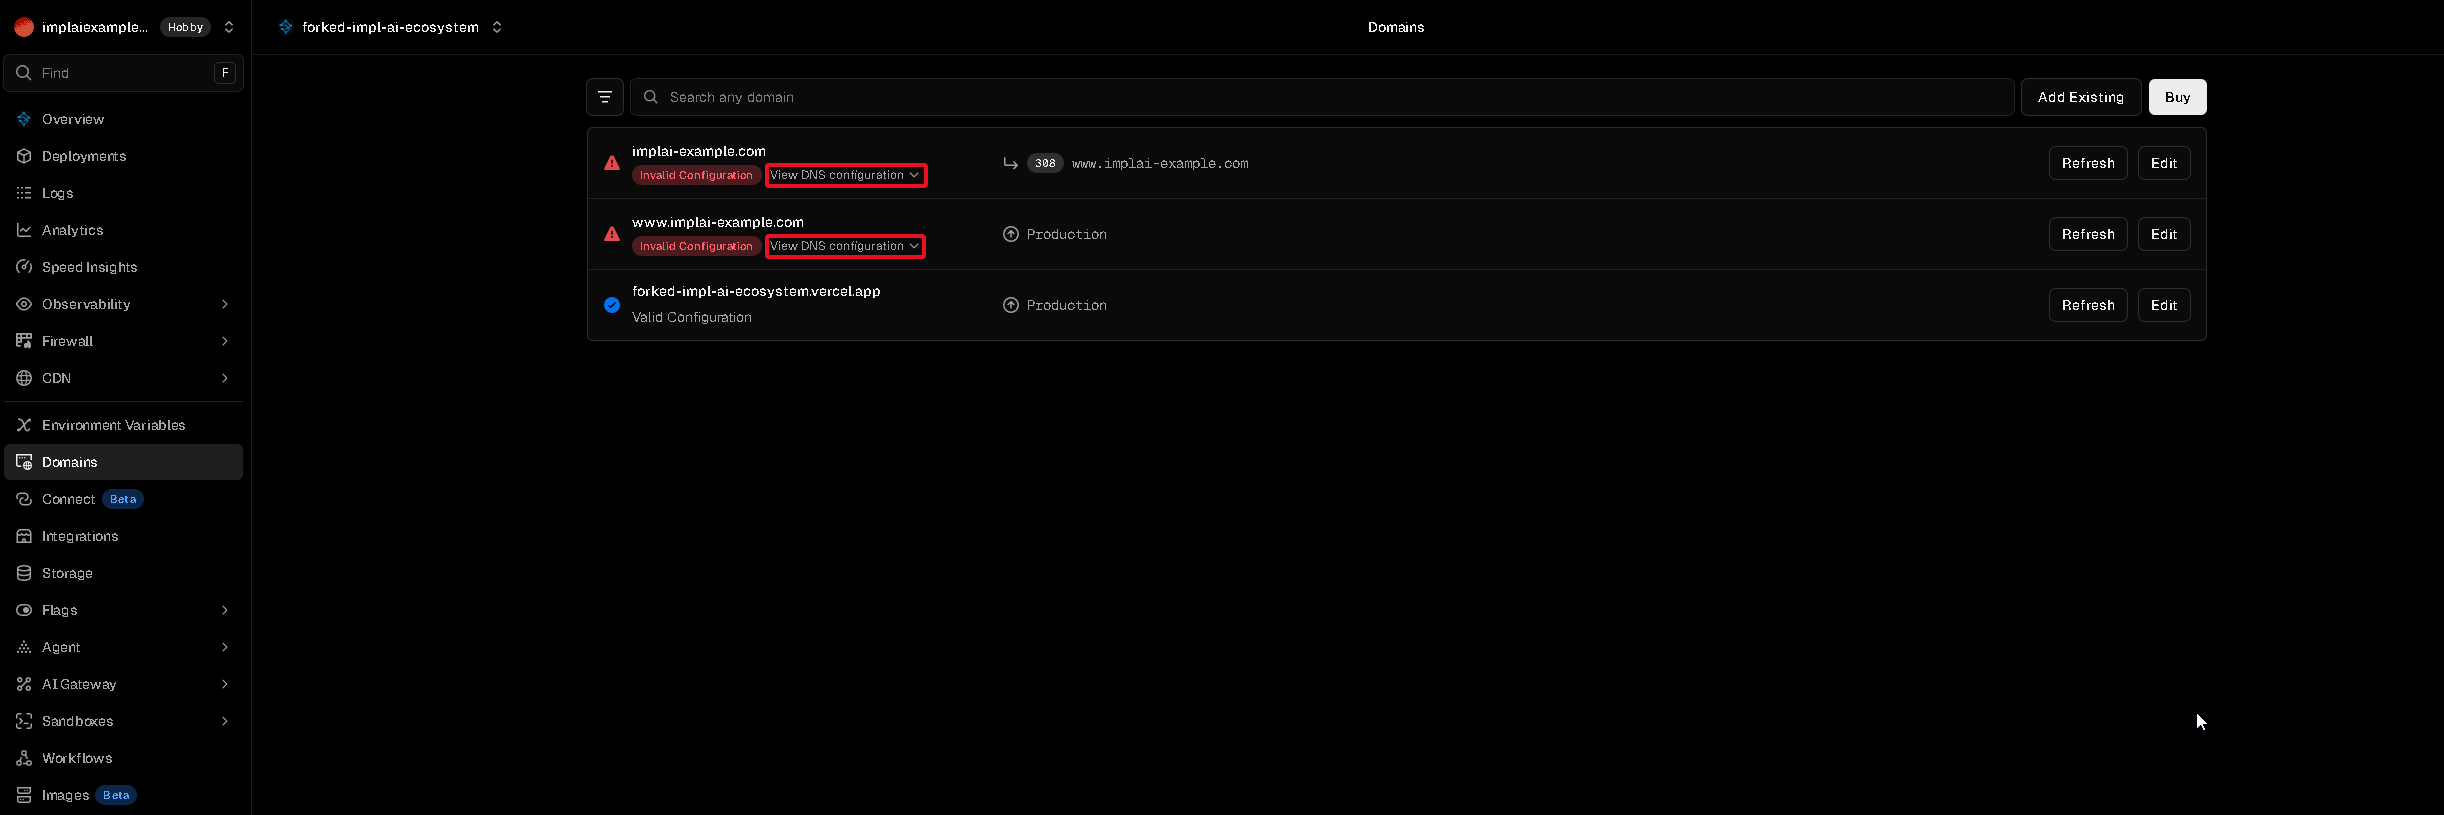Click the Add Existing button
This screenshot has height=815, width=2444.
click(2081, 97)
